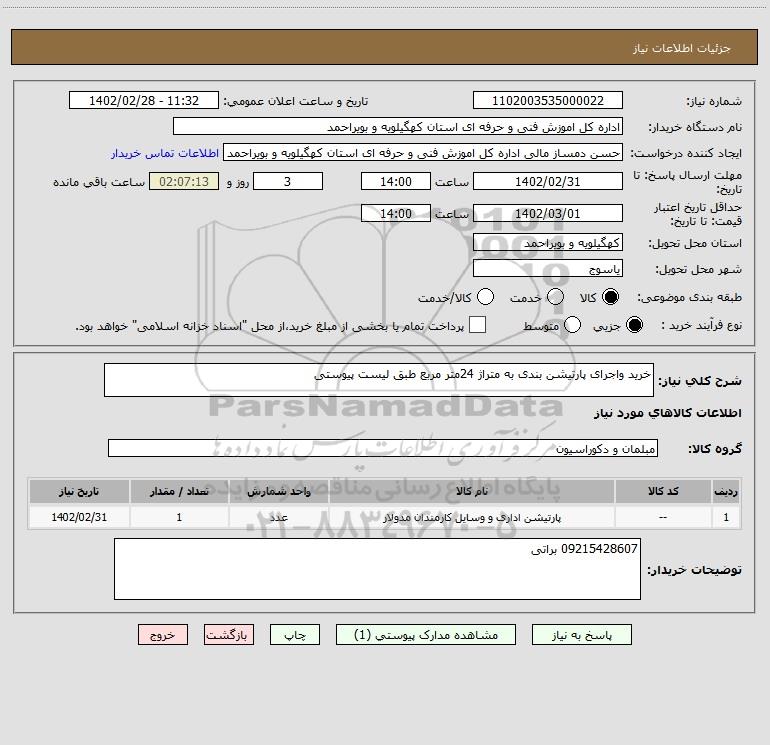The height and width of the screenshot is (745, 770).
Task: Click the item name پارتیشن اداری cell
Action: pos(471,518)
